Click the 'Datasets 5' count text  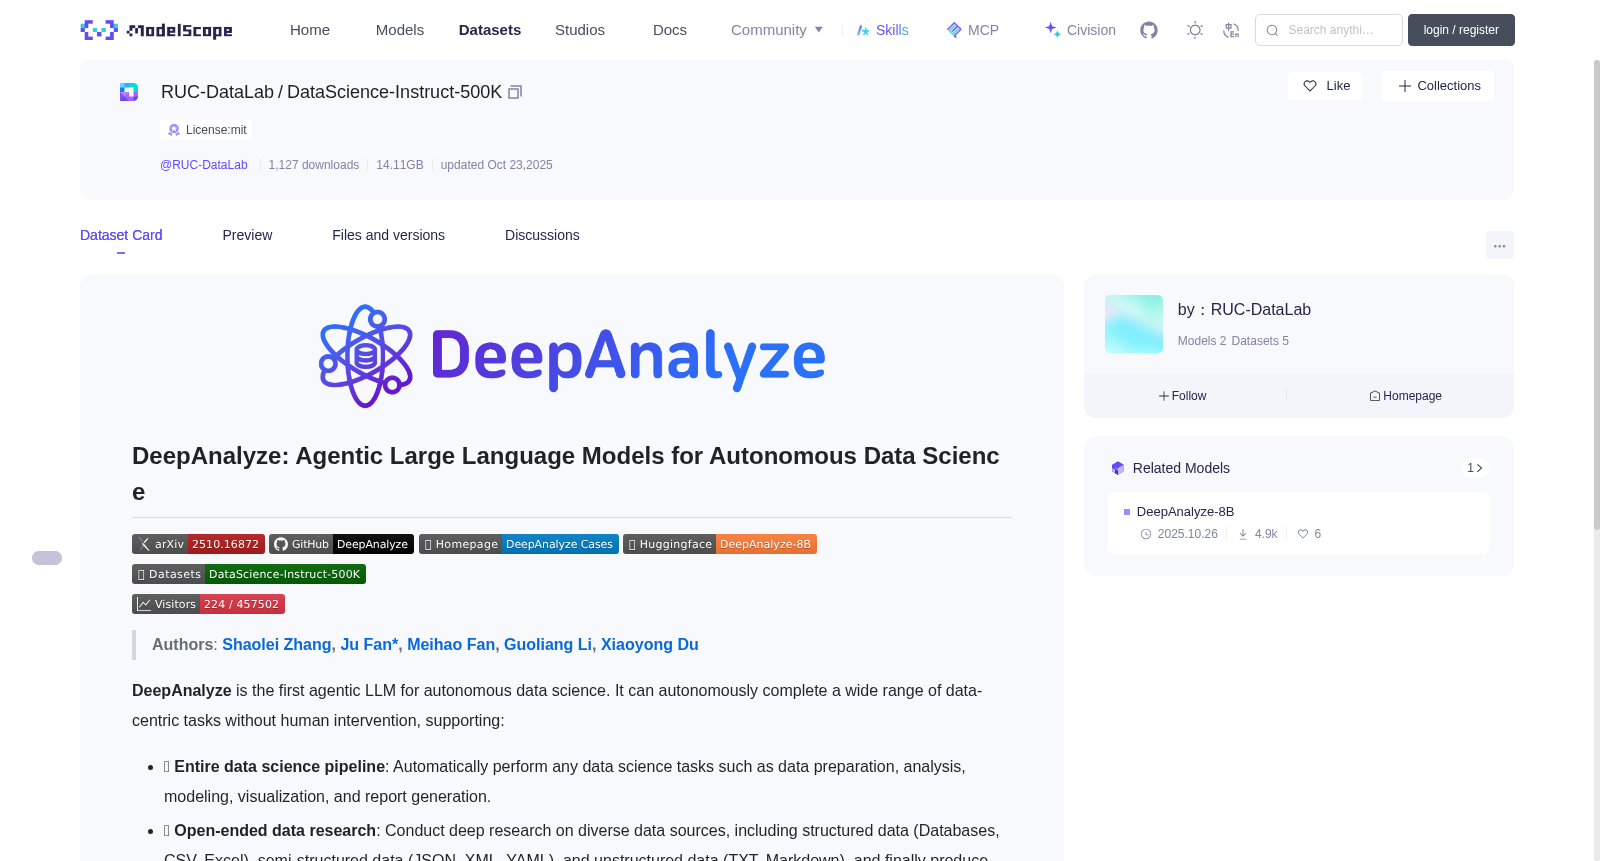1260,341
